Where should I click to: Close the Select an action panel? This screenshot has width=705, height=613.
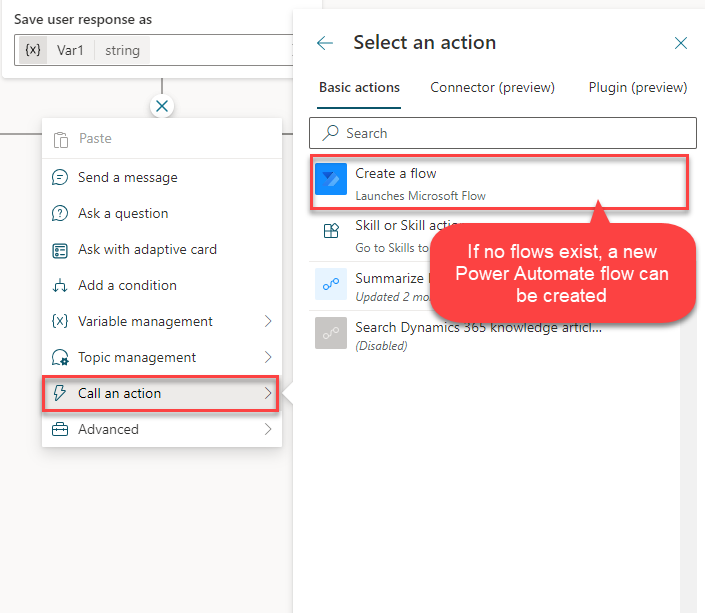click(x=681, y=43)
